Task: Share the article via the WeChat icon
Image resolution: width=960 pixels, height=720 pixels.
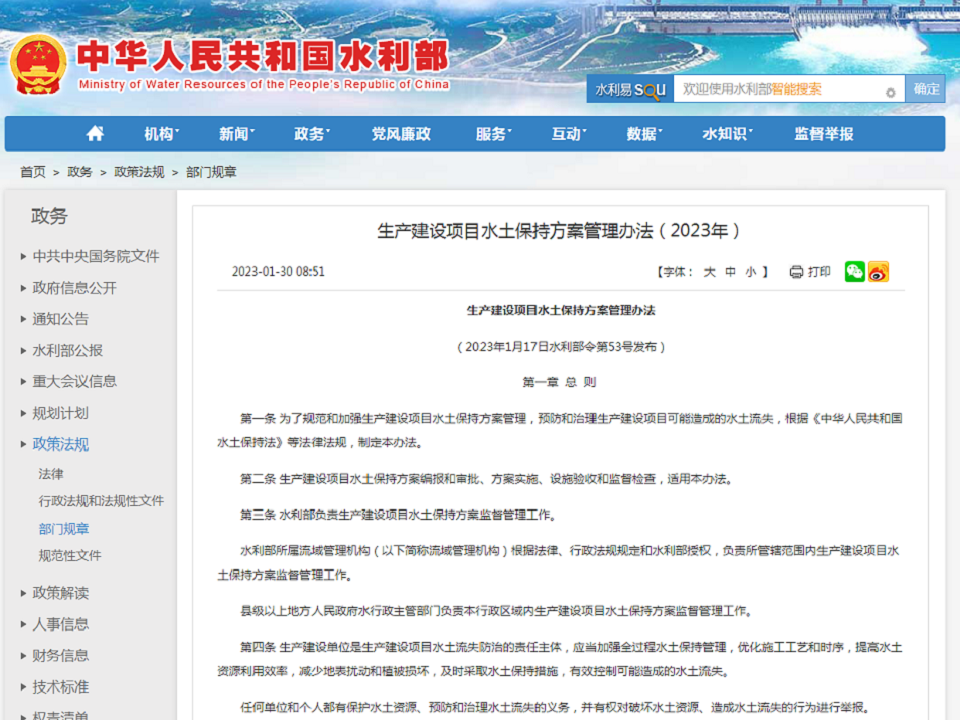Action: point(854,271)
